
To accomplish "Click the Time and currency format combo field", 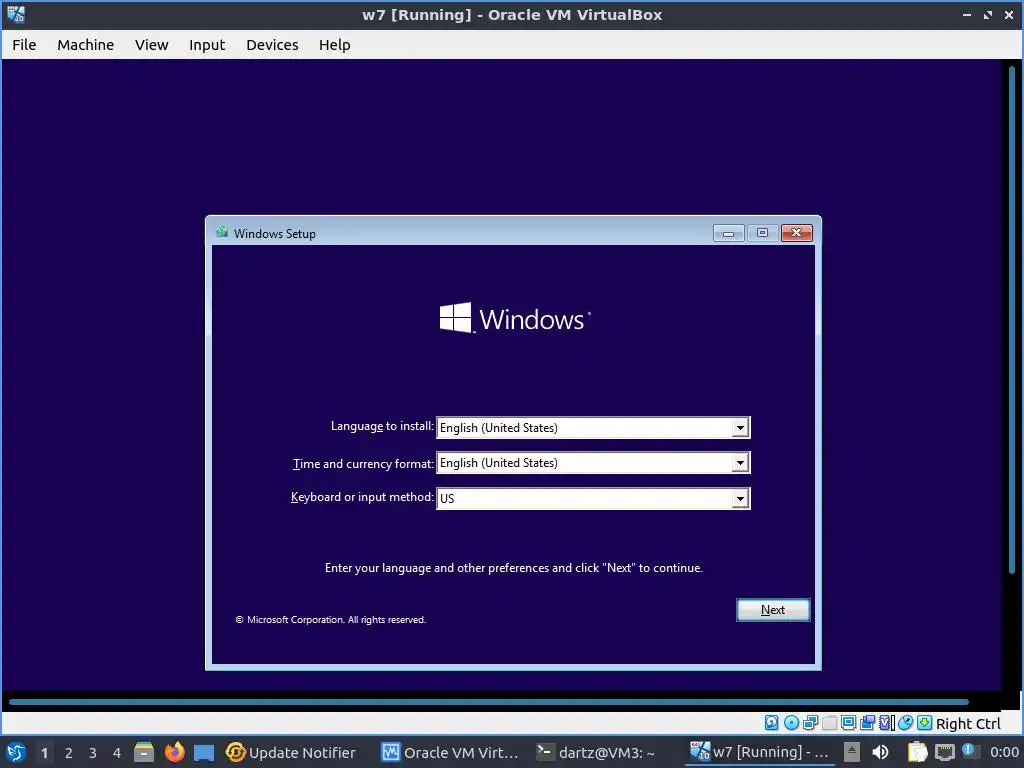I will coord(593,463).
